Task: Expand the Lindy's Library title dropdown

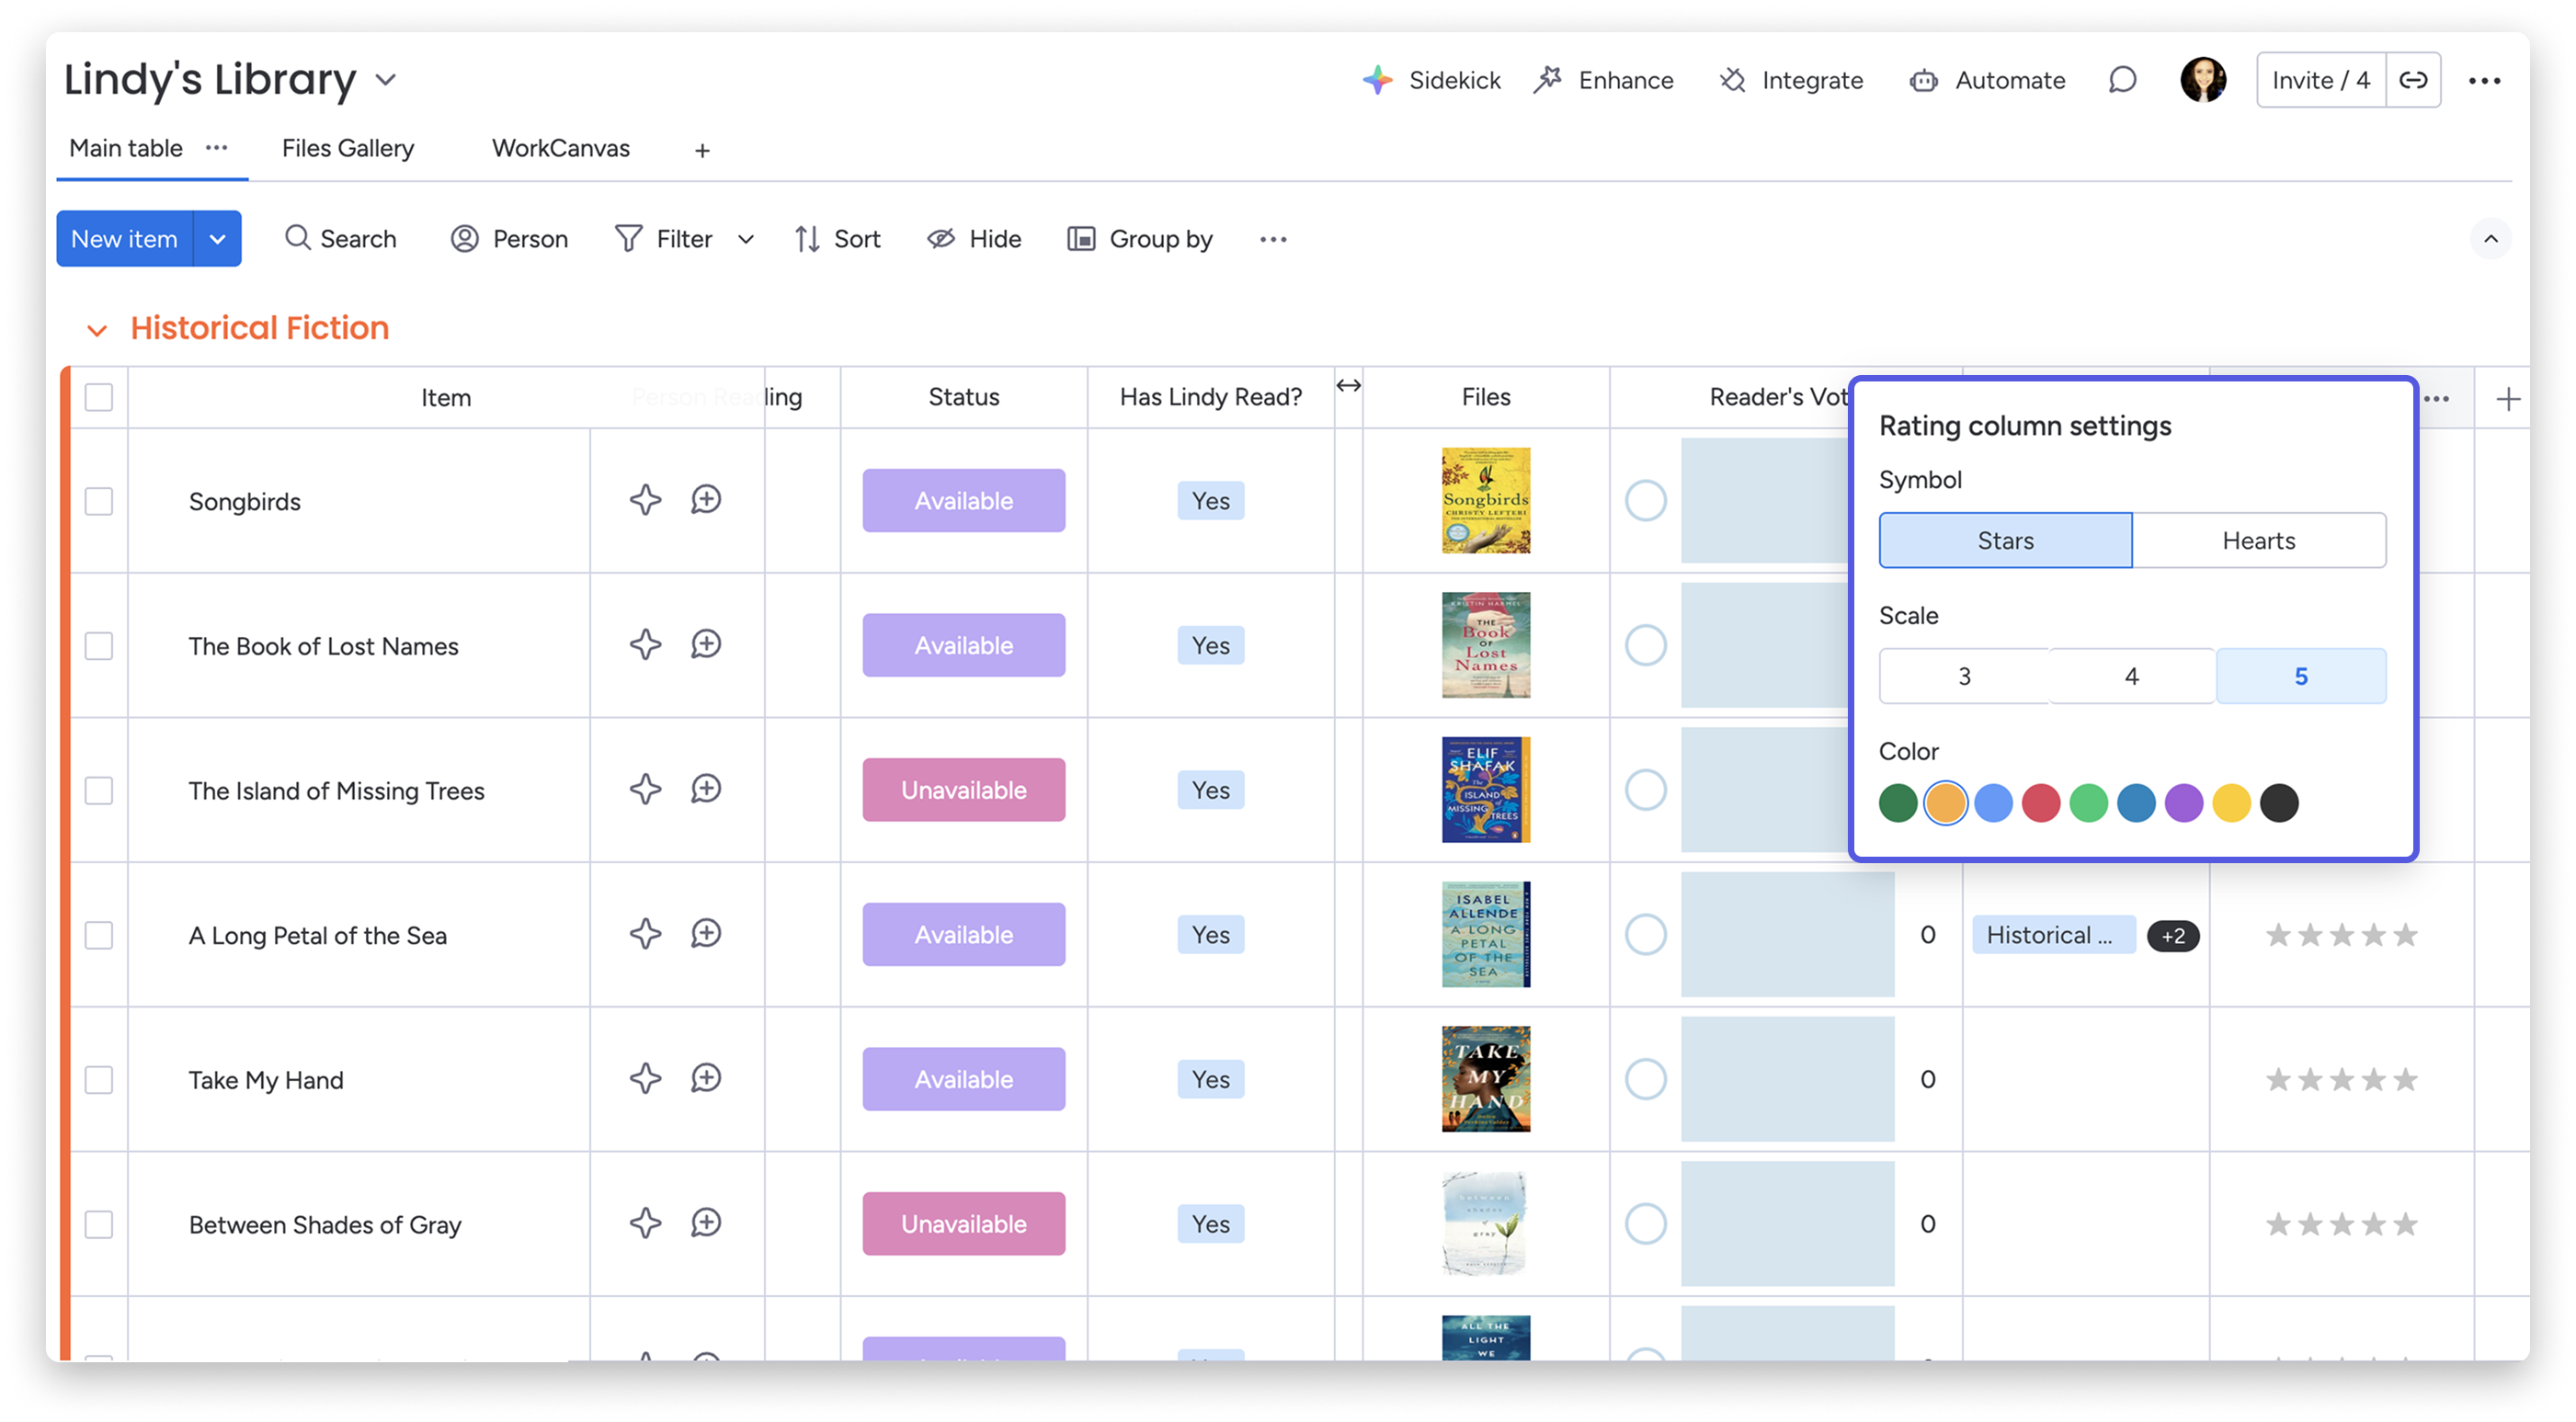Action: [x=386, y=80]
